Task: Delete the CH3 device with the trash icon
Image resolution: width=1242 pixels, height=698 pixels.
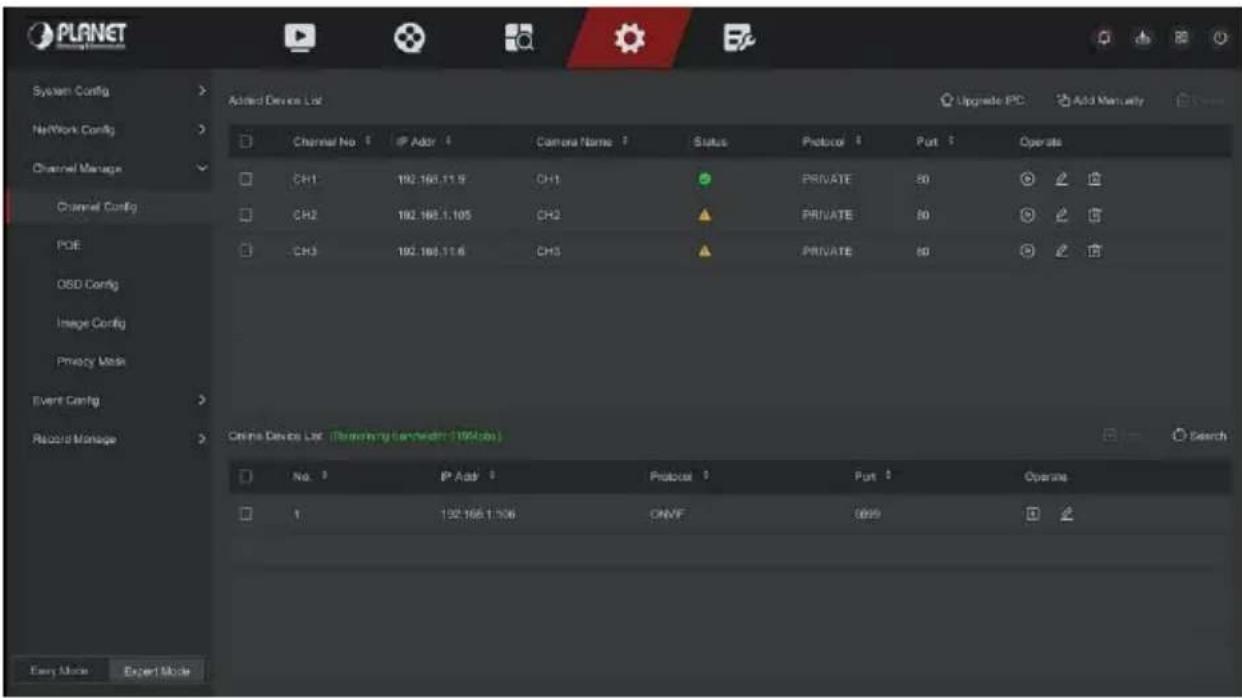Action: pyautogui.click(x=1094, y=253)
